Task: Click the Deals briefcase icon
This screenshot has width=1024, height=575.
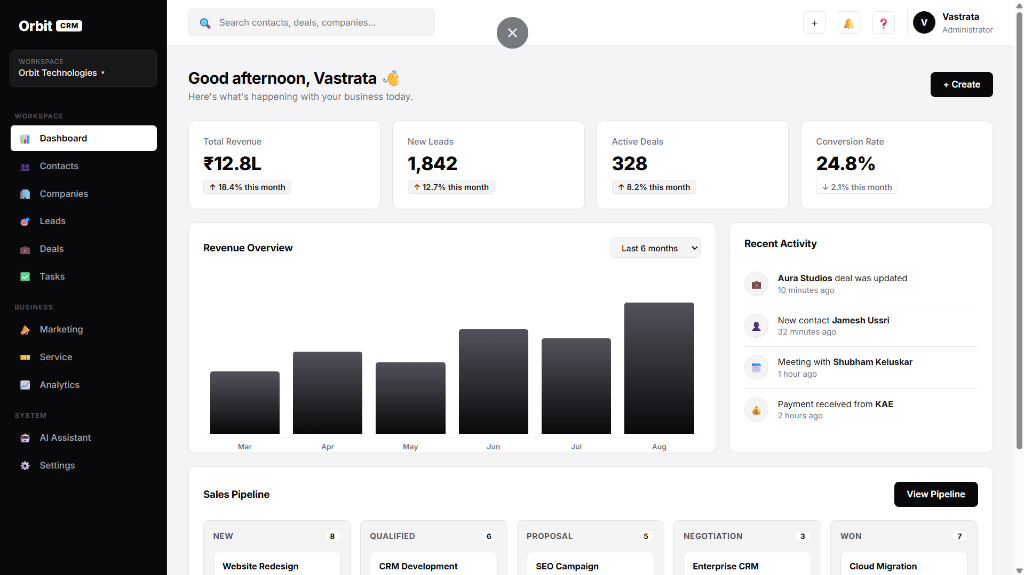Action: (25, 250)
